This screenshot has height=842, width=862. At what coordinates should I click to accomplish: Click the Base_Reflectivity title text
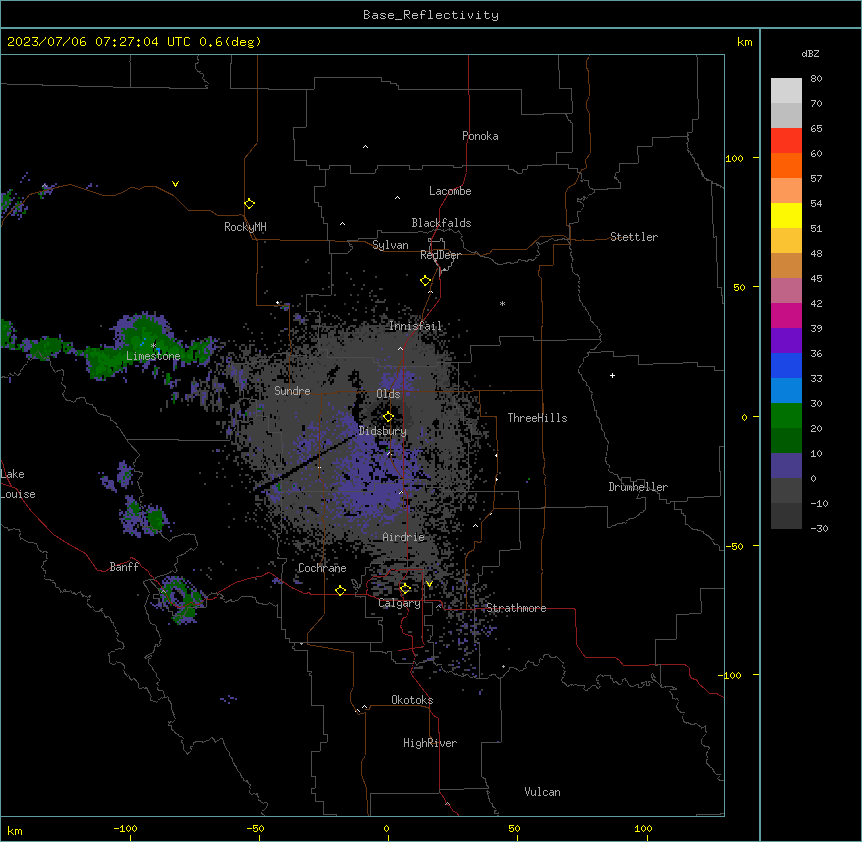pos(431,15)
